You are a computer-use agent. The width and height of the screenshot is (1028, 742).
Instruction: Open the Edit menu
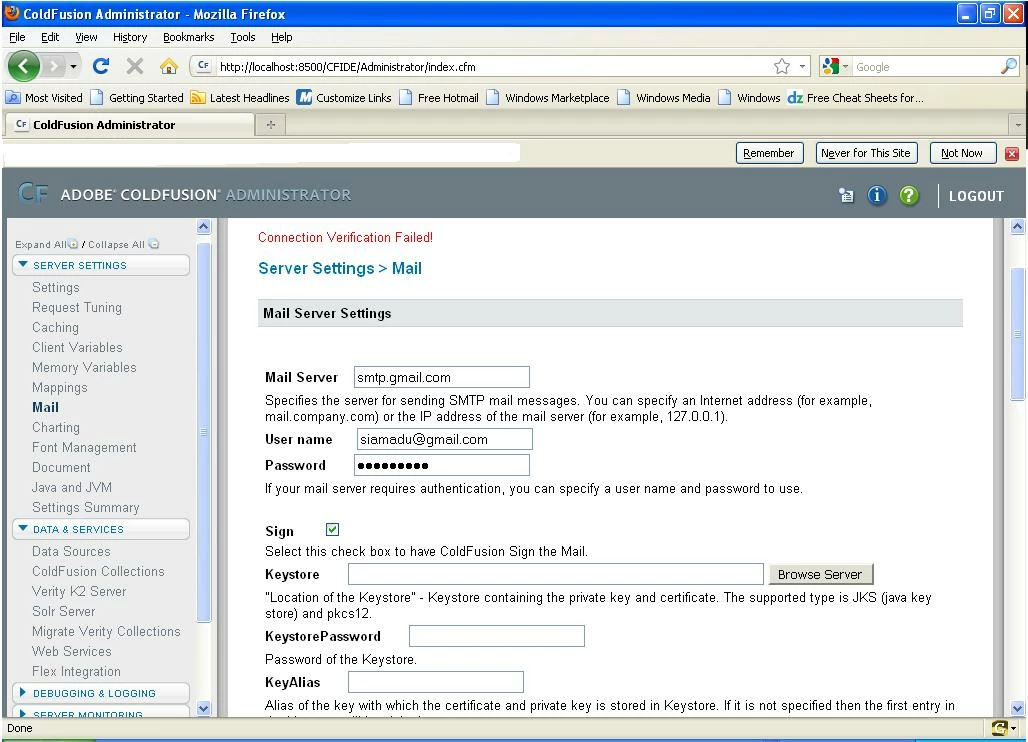click(50, 37)
